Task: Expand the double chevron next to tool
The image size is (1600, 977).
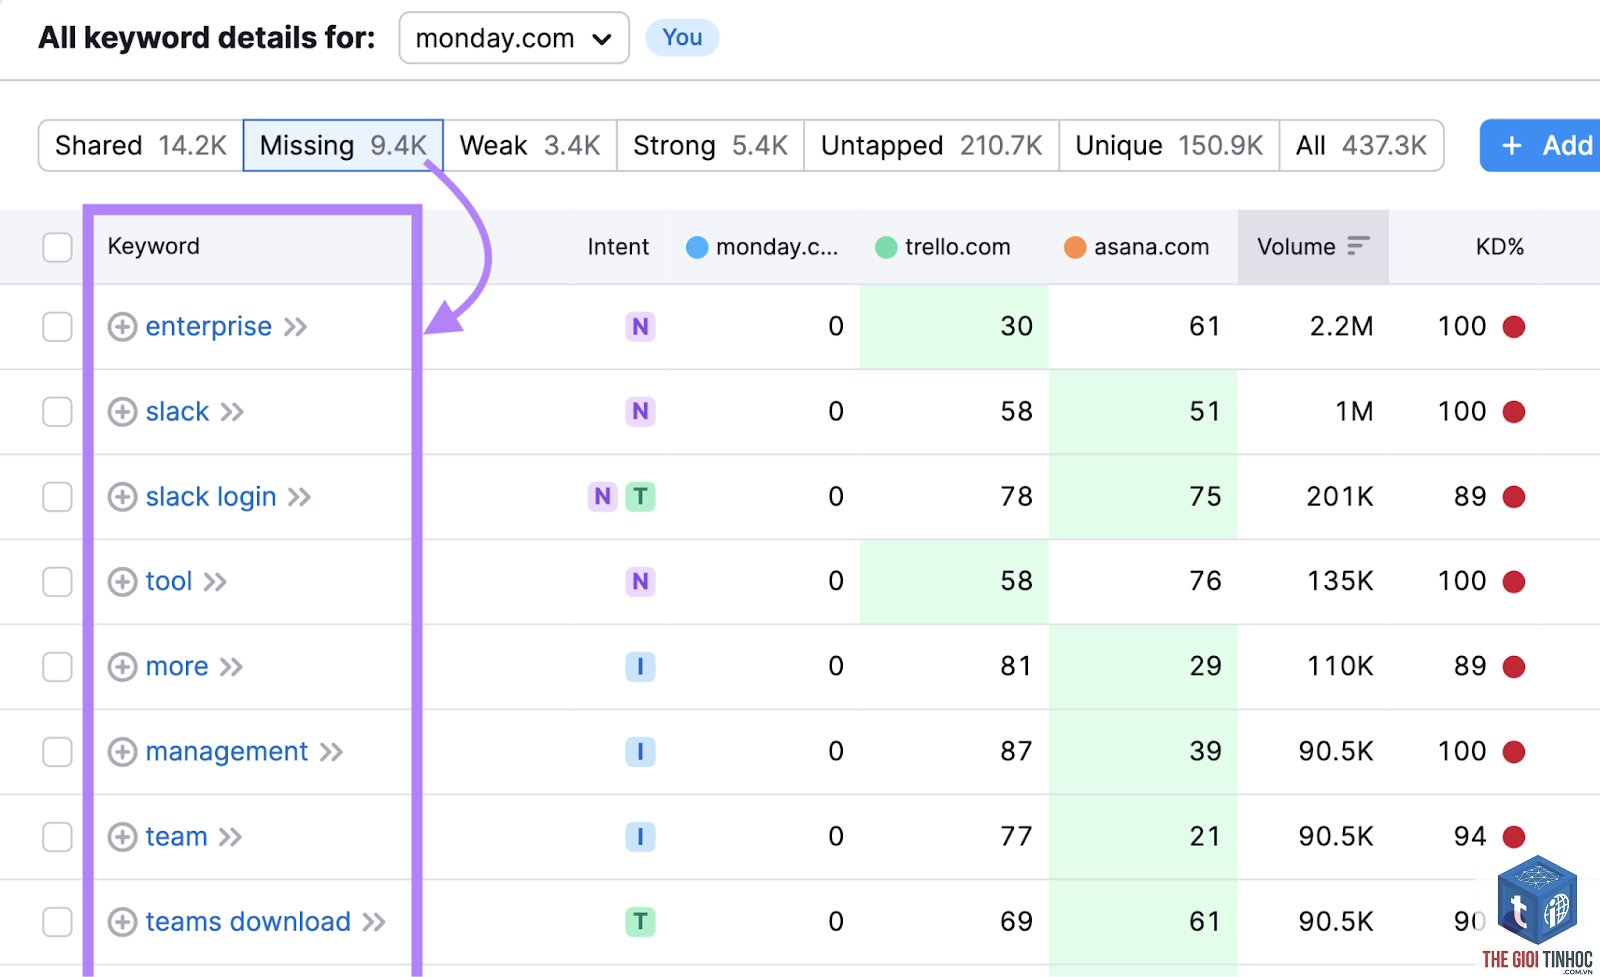Action: pos(215,582)
